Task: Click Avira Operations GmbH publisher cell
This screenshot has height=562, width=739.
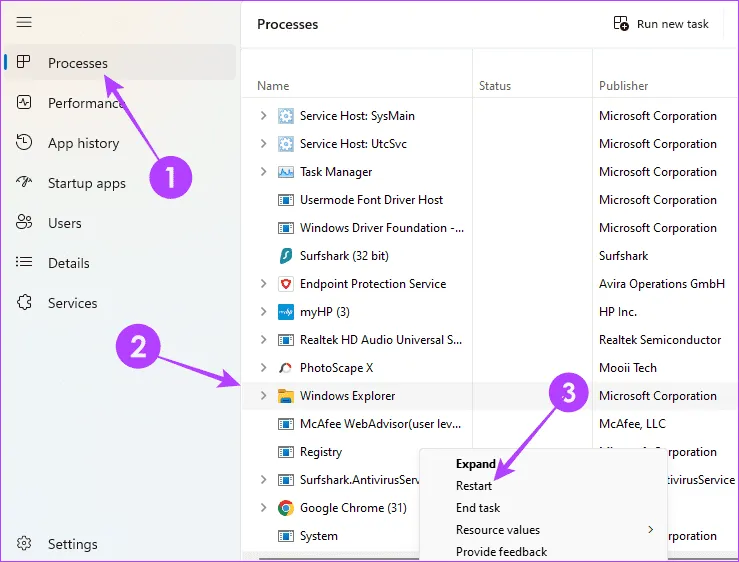Action: tap(662, 284)
